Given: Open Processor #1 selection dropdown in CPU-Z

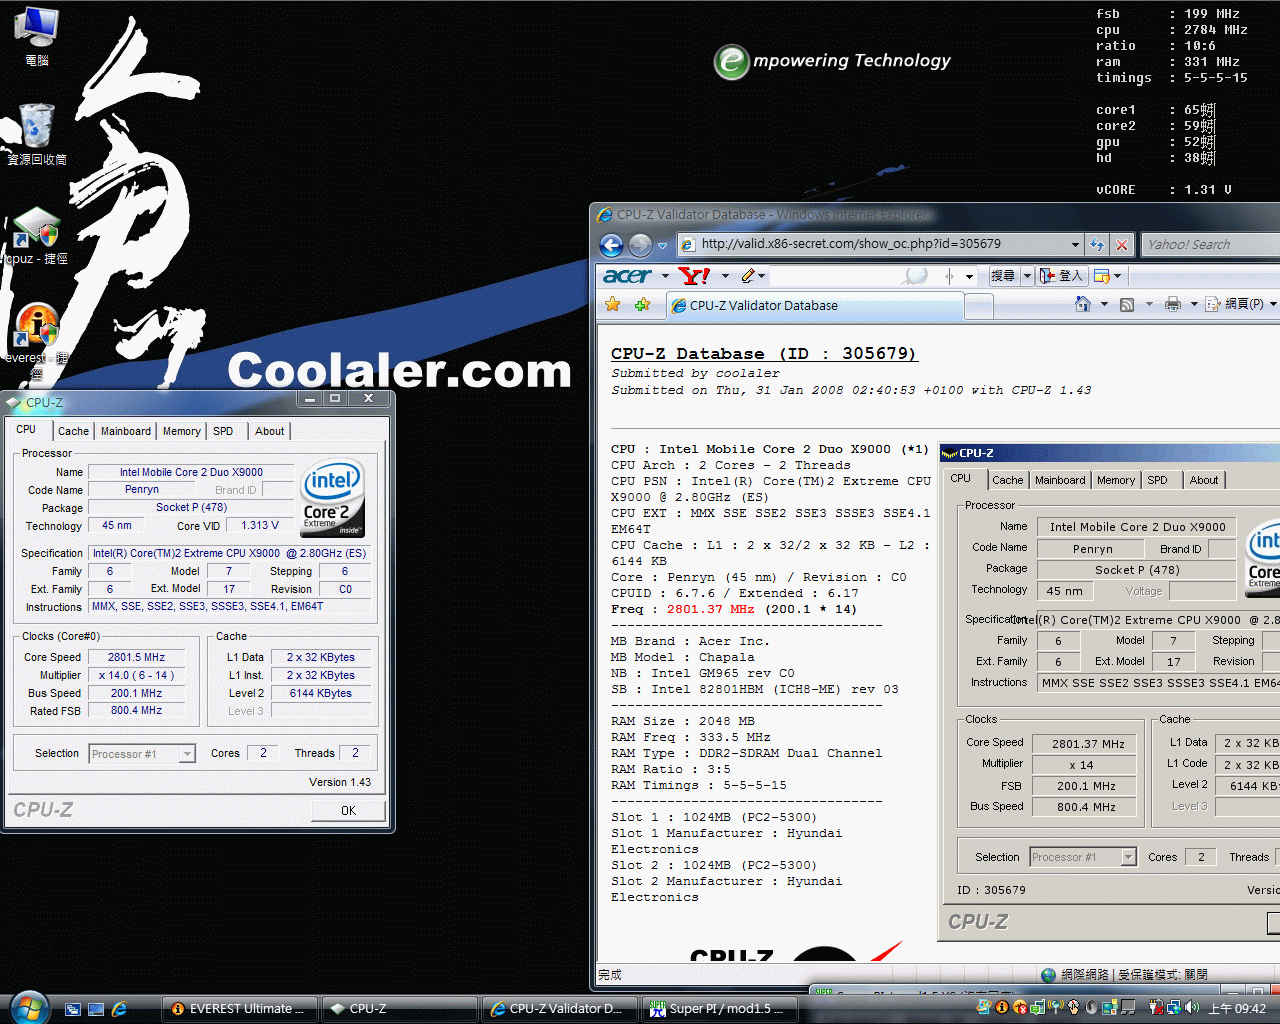Looking at the screenshot, I should coord(187,754).
